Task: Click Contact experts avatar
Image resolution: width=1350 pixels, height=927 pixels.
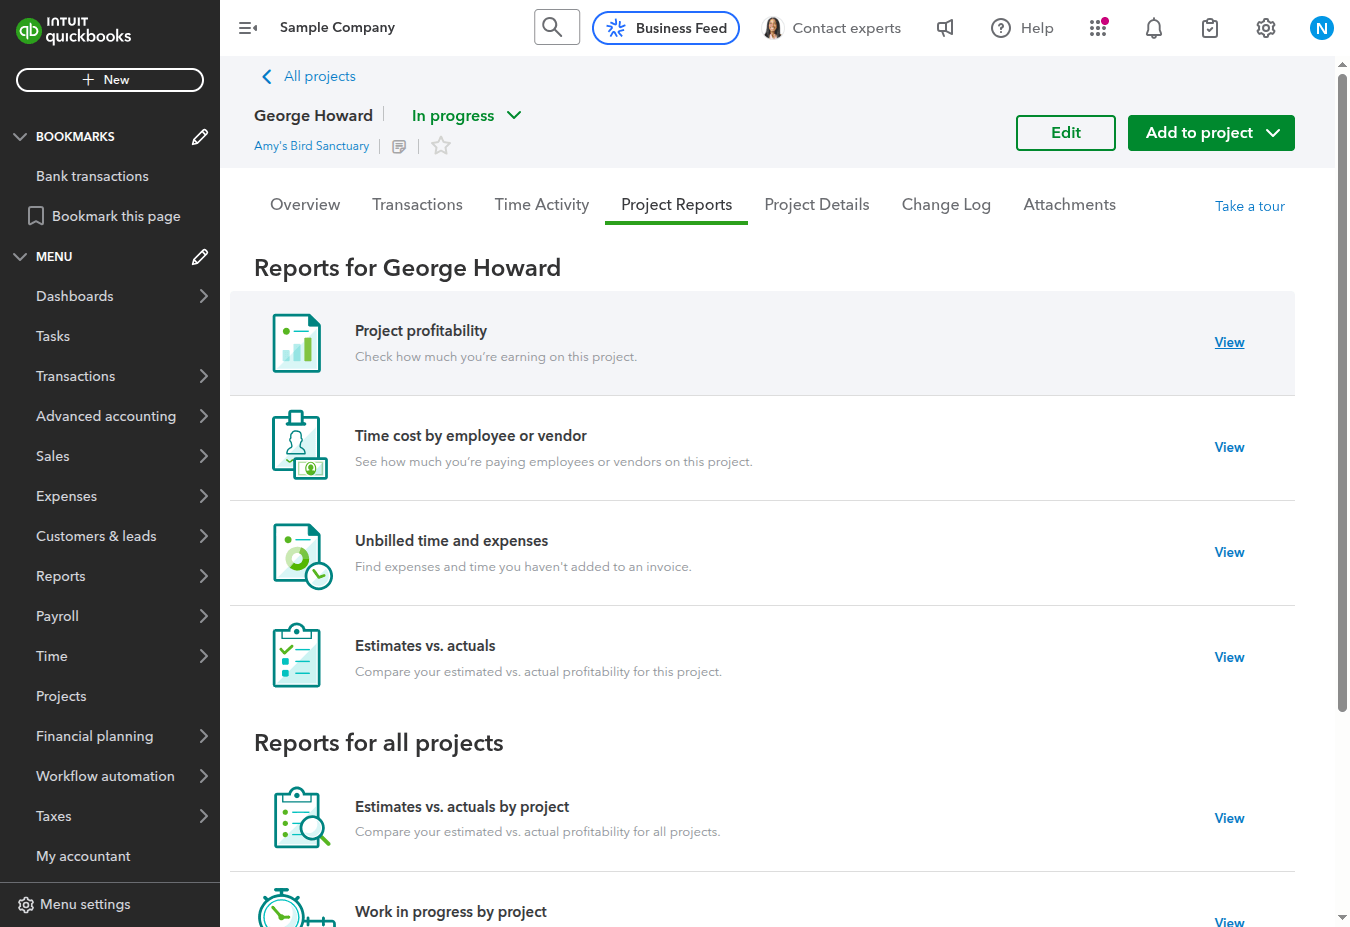Action: point(772,28)
